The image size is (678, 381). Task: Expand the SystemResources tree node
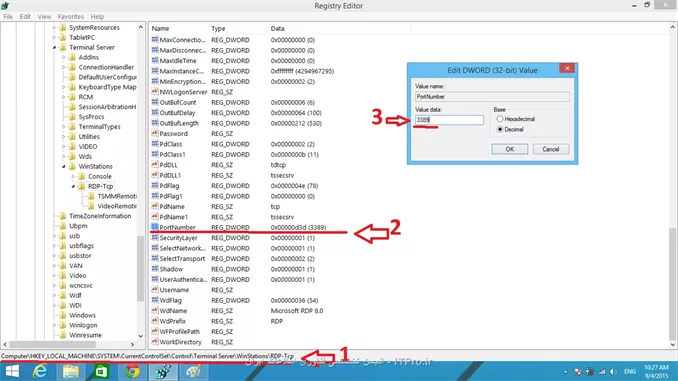54,28
